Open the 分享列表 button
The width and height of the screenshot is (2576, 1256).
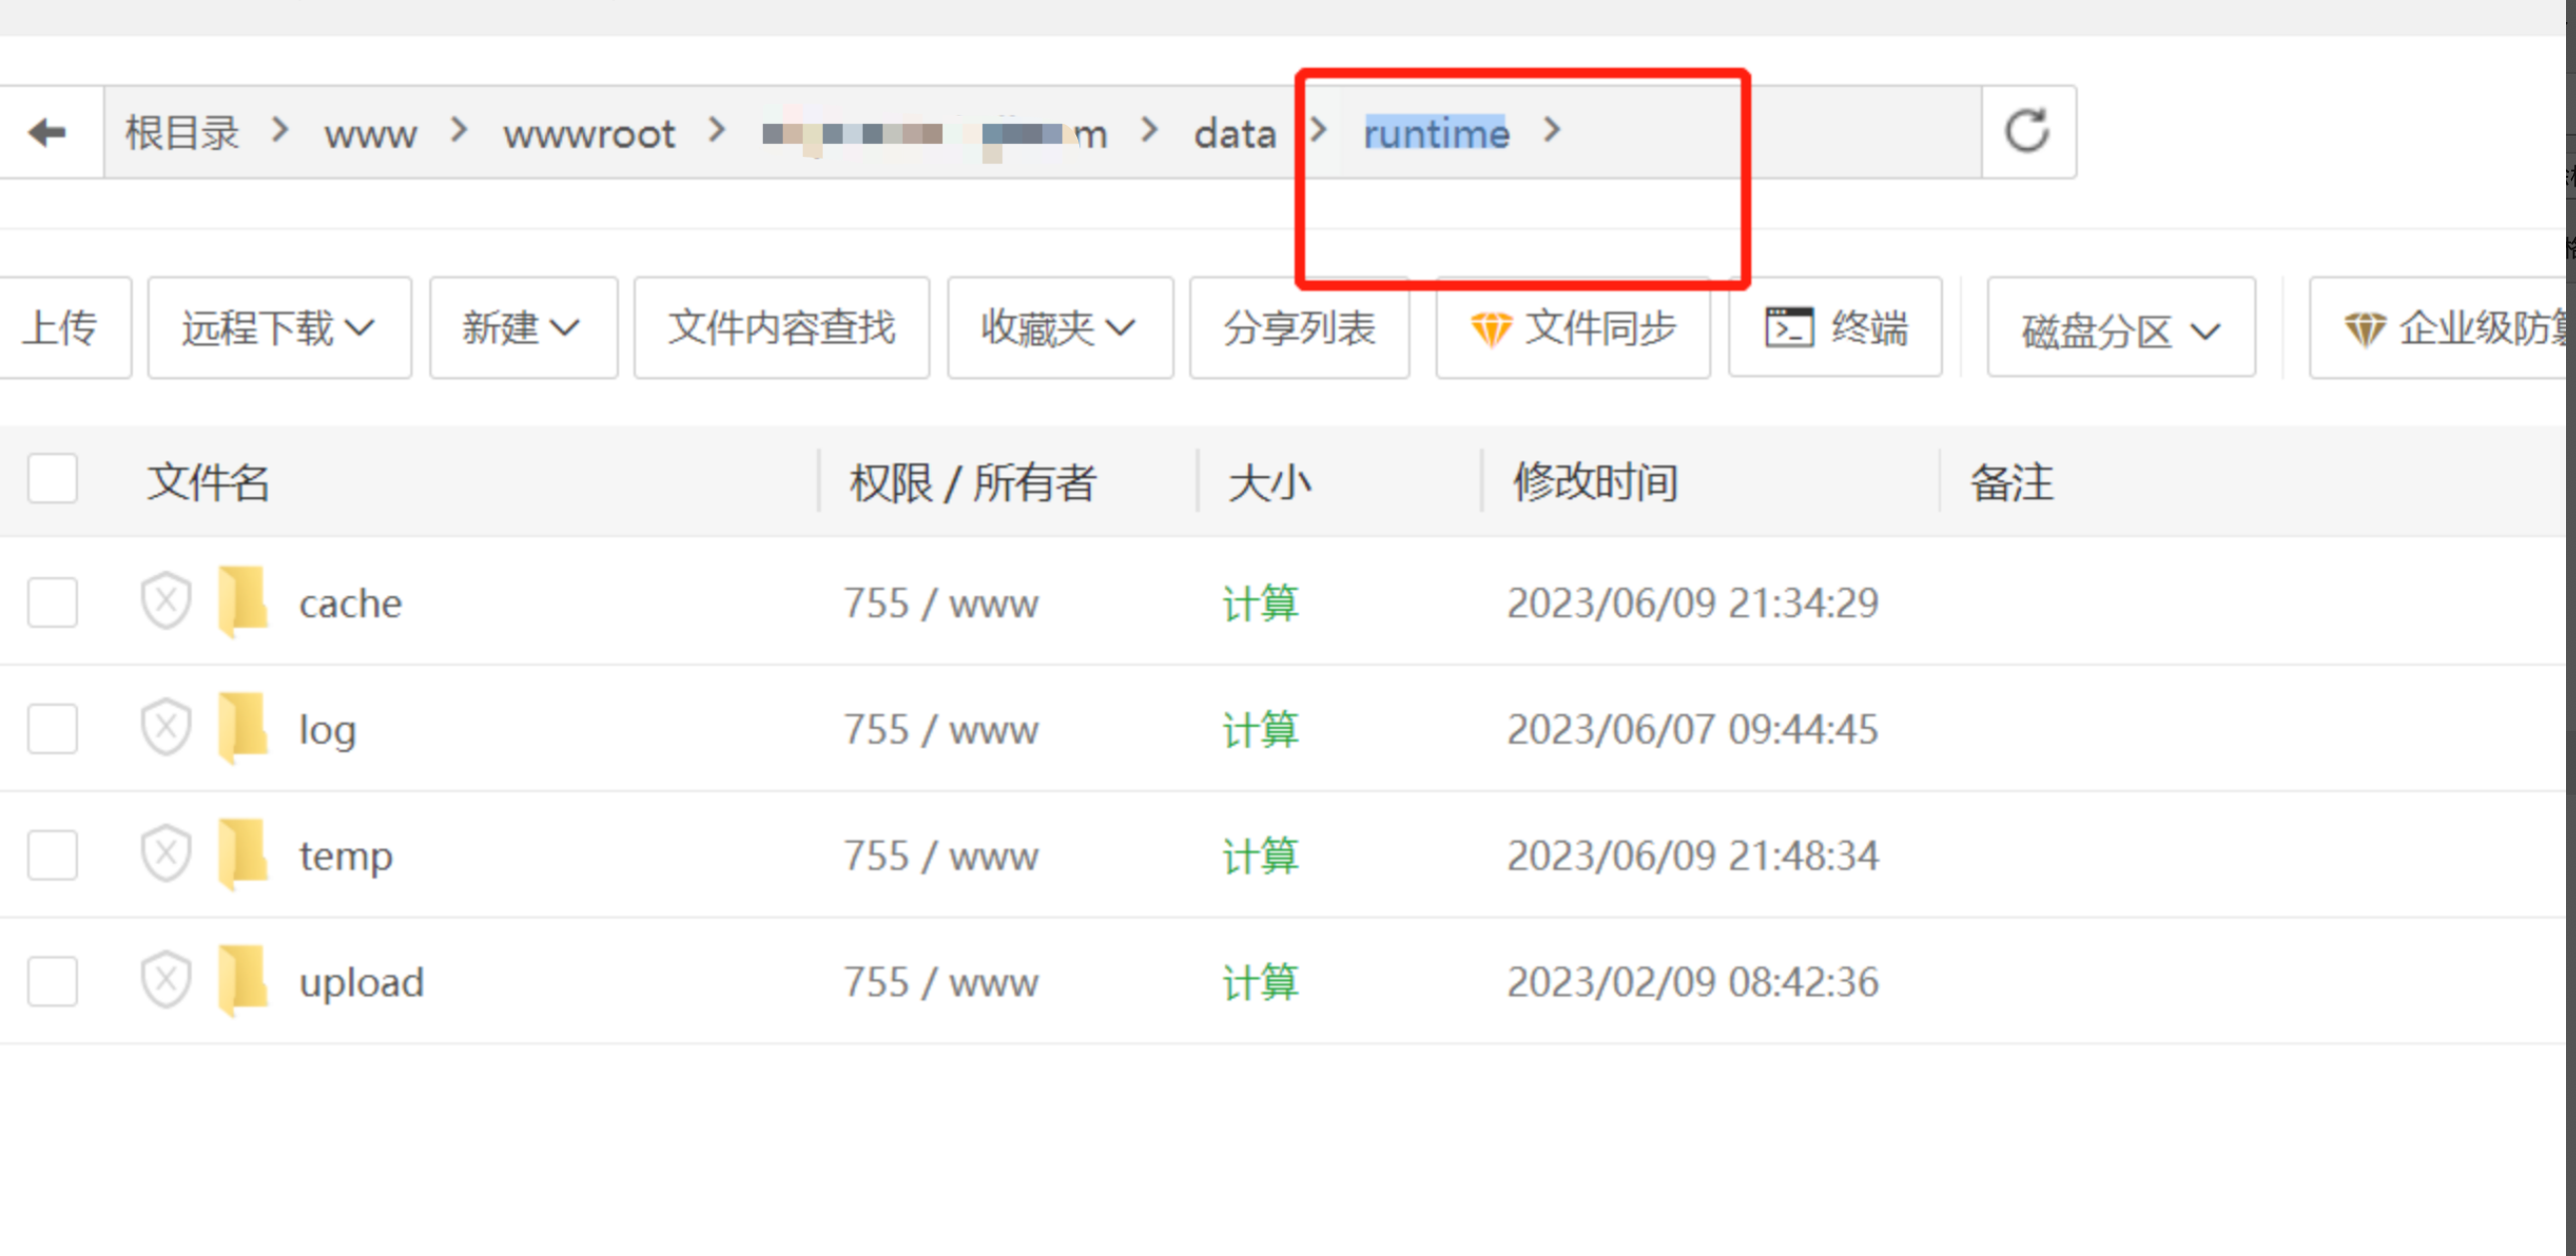point(1299,328)
